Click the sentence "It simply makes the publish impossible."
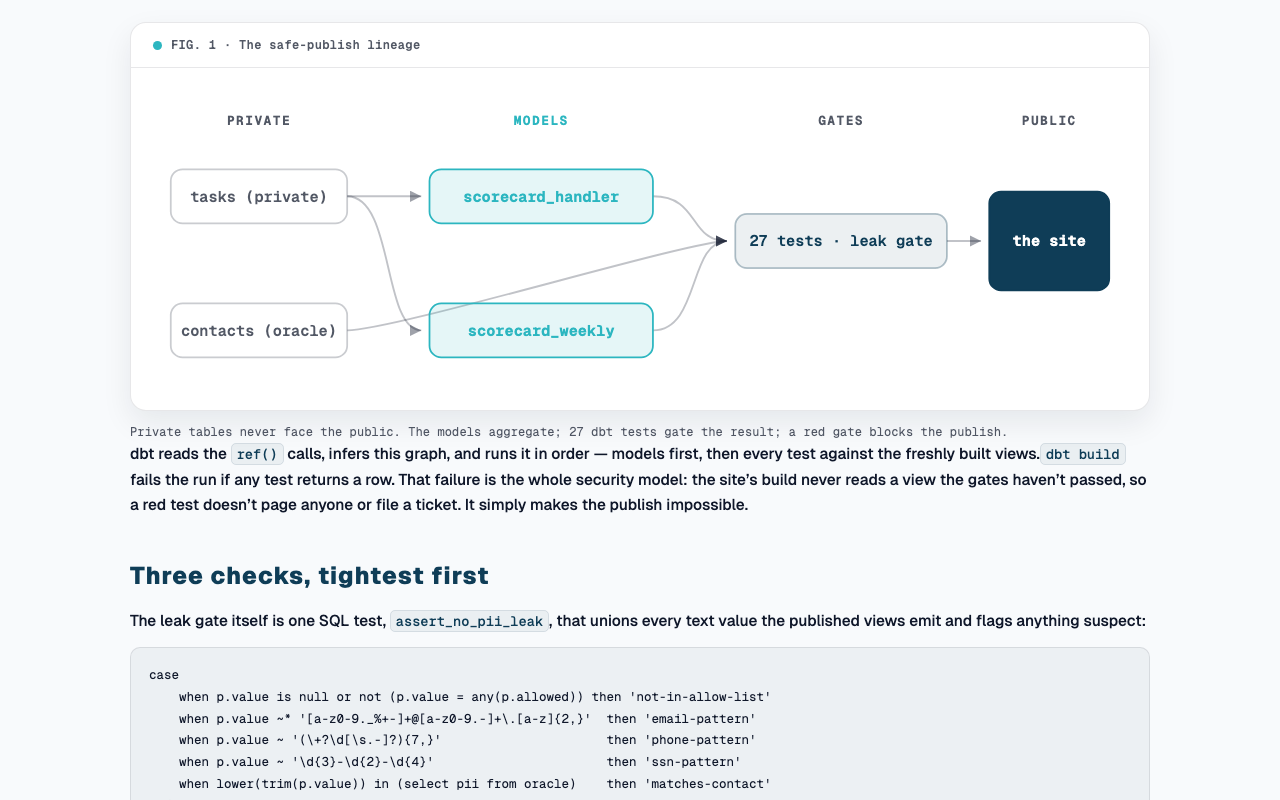 [x=606, y=505]
